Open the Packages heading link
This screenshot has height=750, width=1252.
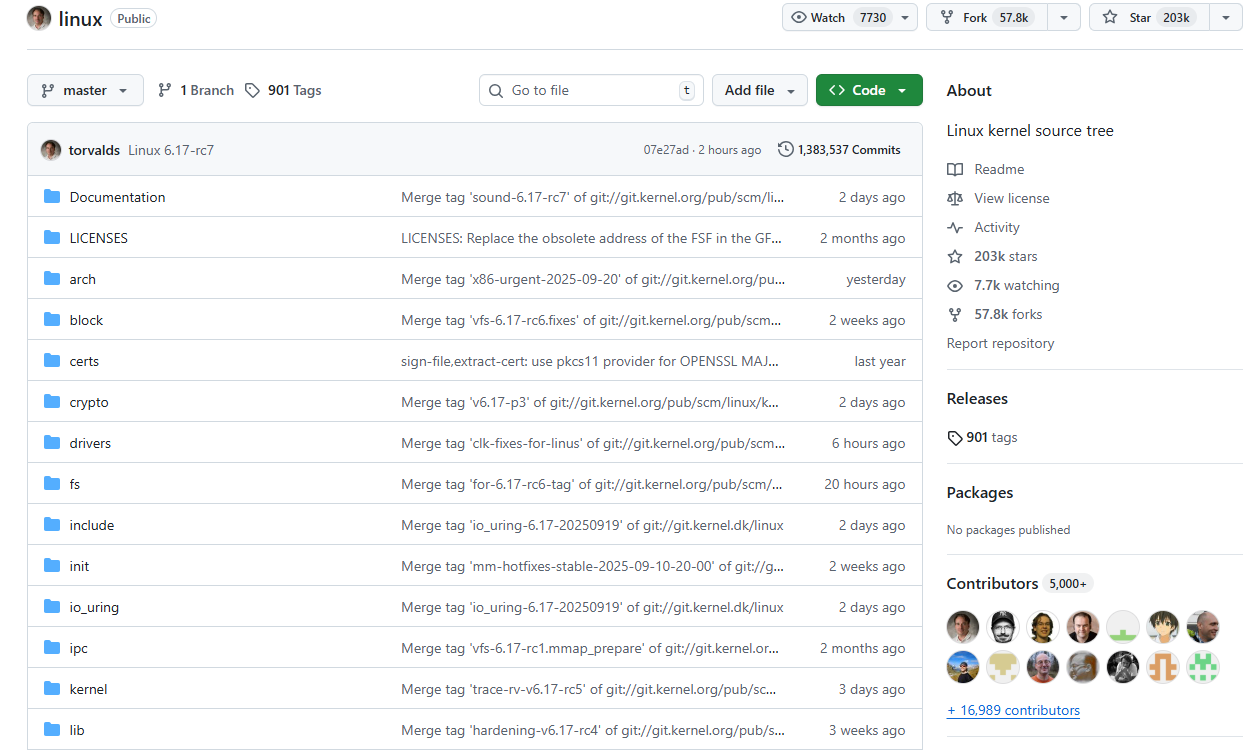980,492
